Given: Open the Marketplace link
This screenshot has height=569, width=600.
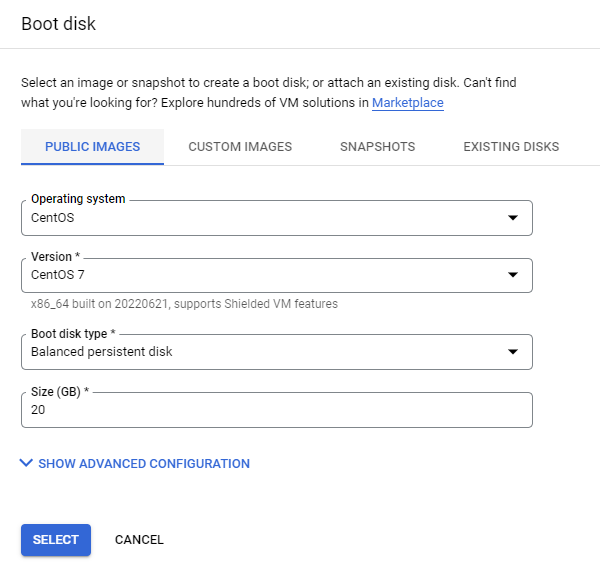Looking at the screenshot, I should point(408,103).
